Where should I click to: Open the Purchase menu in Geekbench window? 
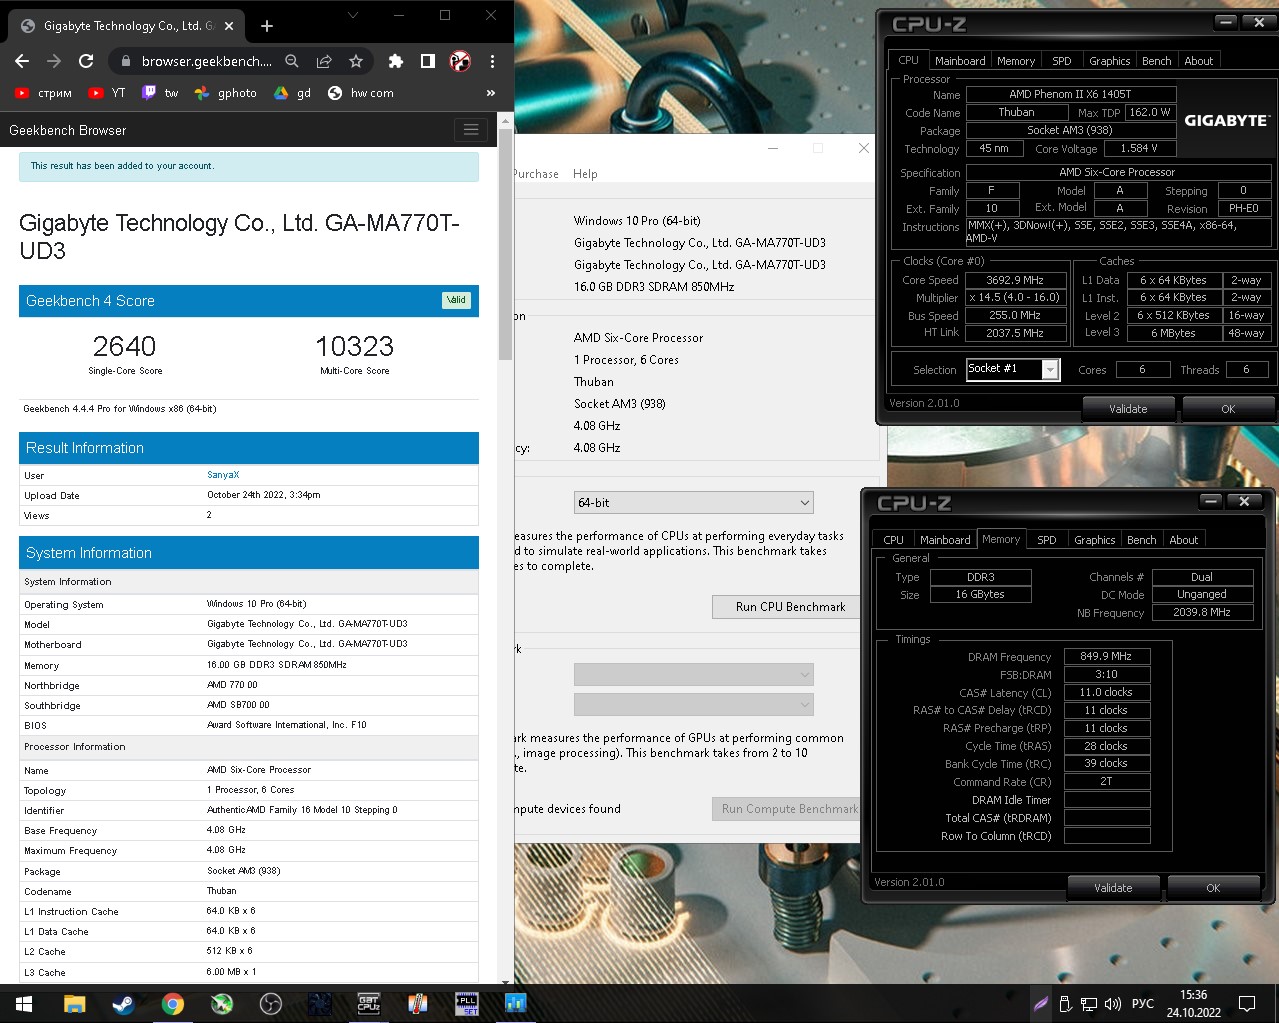(x=535, y=174)
